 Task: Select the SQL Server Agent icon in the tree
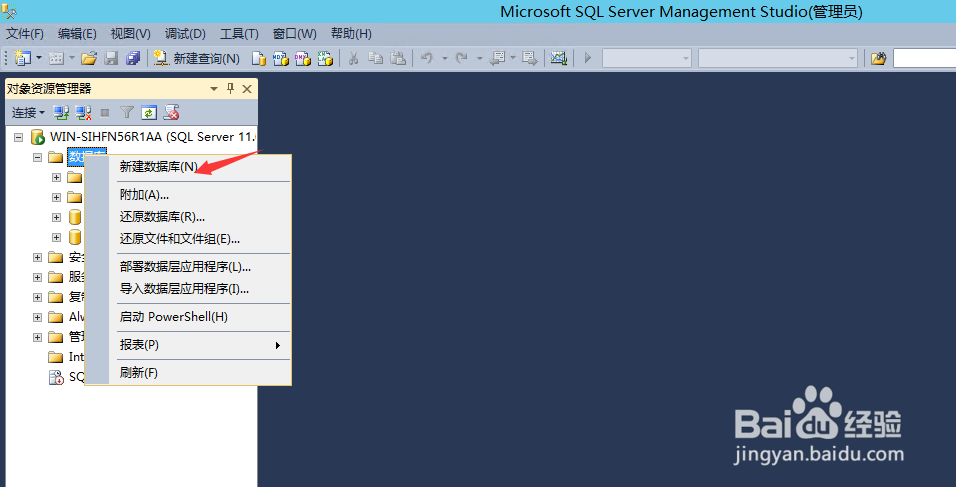point(56,377)
